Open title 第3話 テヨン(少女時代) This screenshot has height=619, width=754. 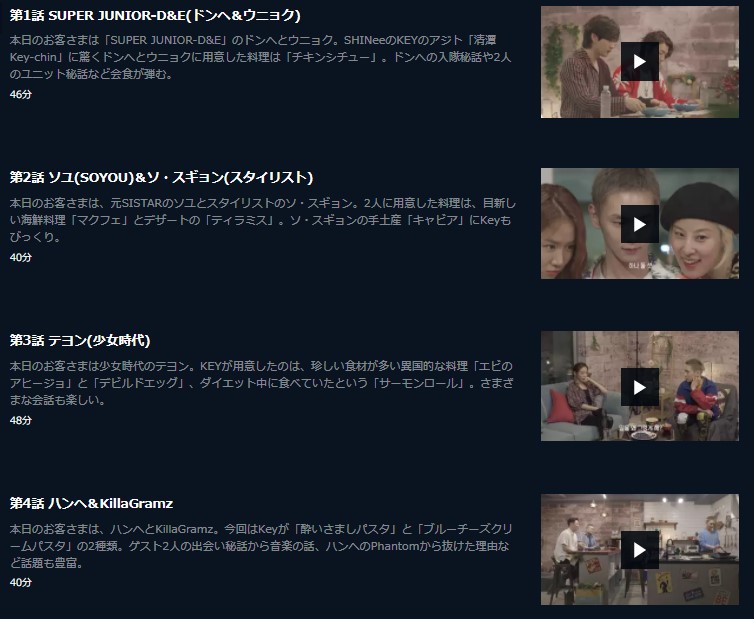pyautogui.click(x=80, y=341)
